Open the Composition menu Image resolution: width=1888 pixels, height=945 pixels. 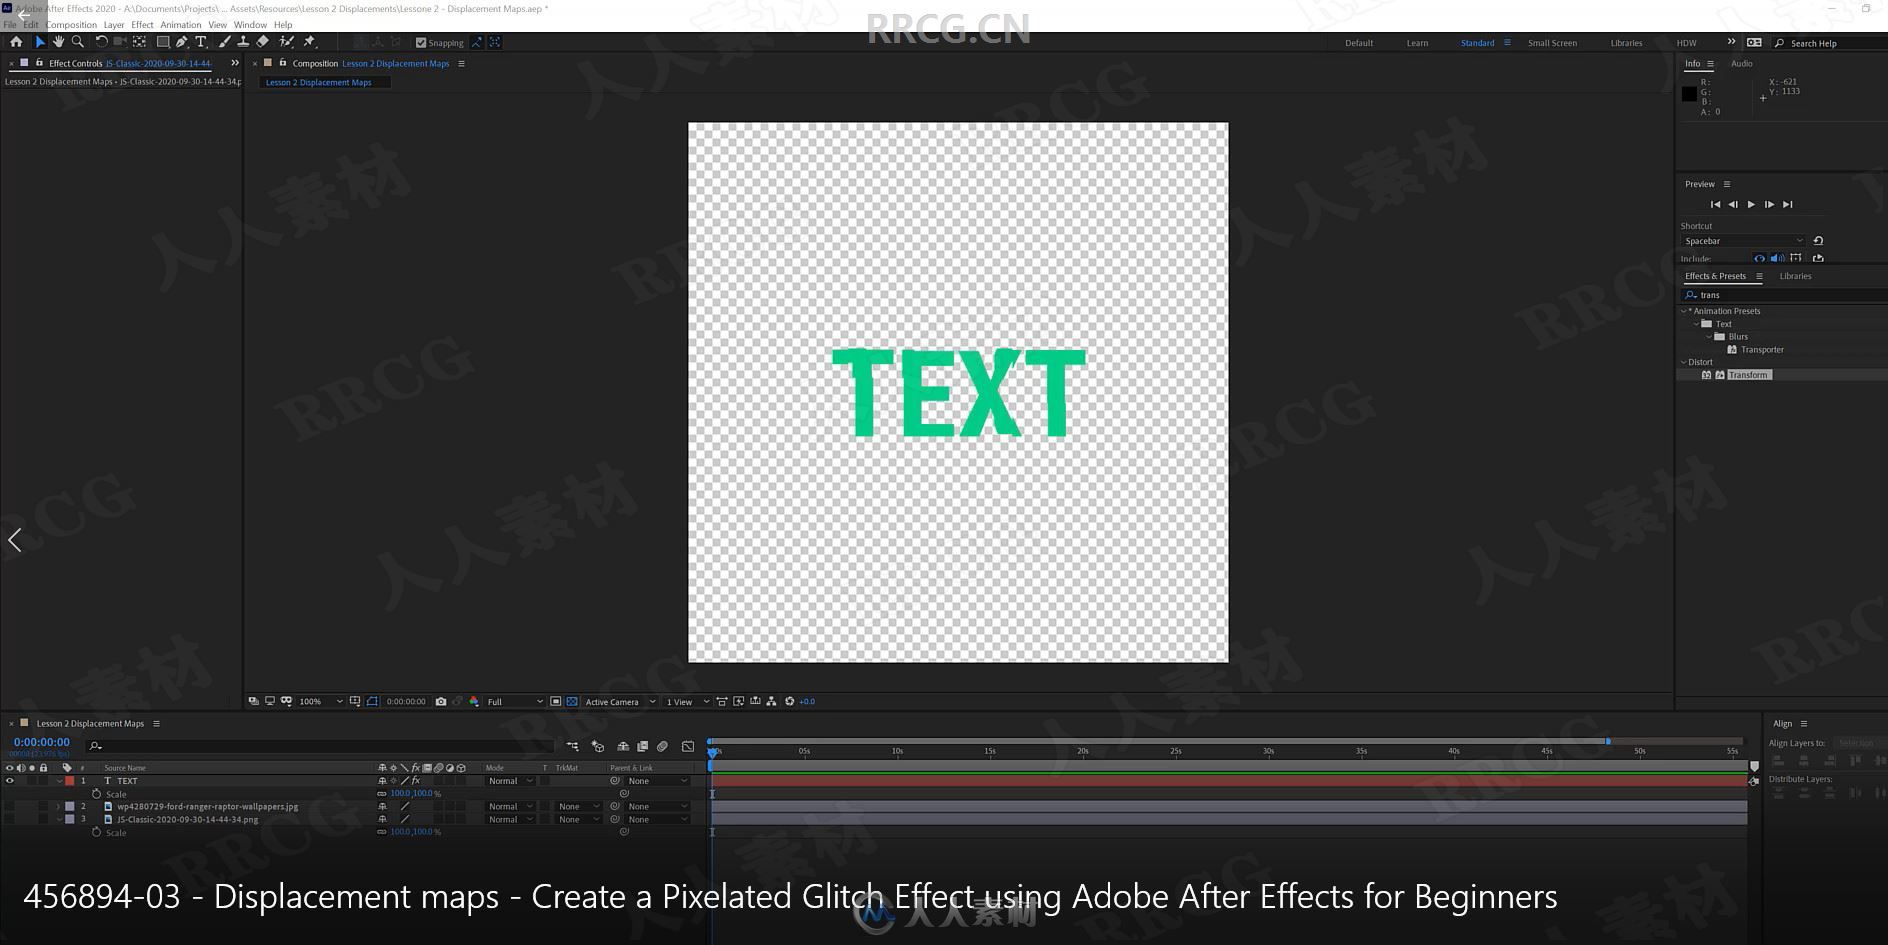[71, 25]
